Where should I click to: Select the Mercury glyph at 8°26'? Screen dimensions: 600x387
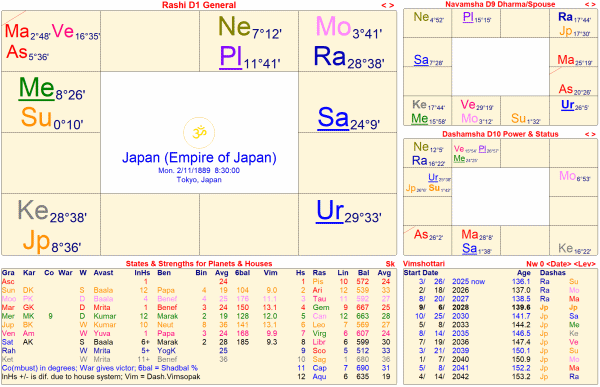tap(36, 88)
